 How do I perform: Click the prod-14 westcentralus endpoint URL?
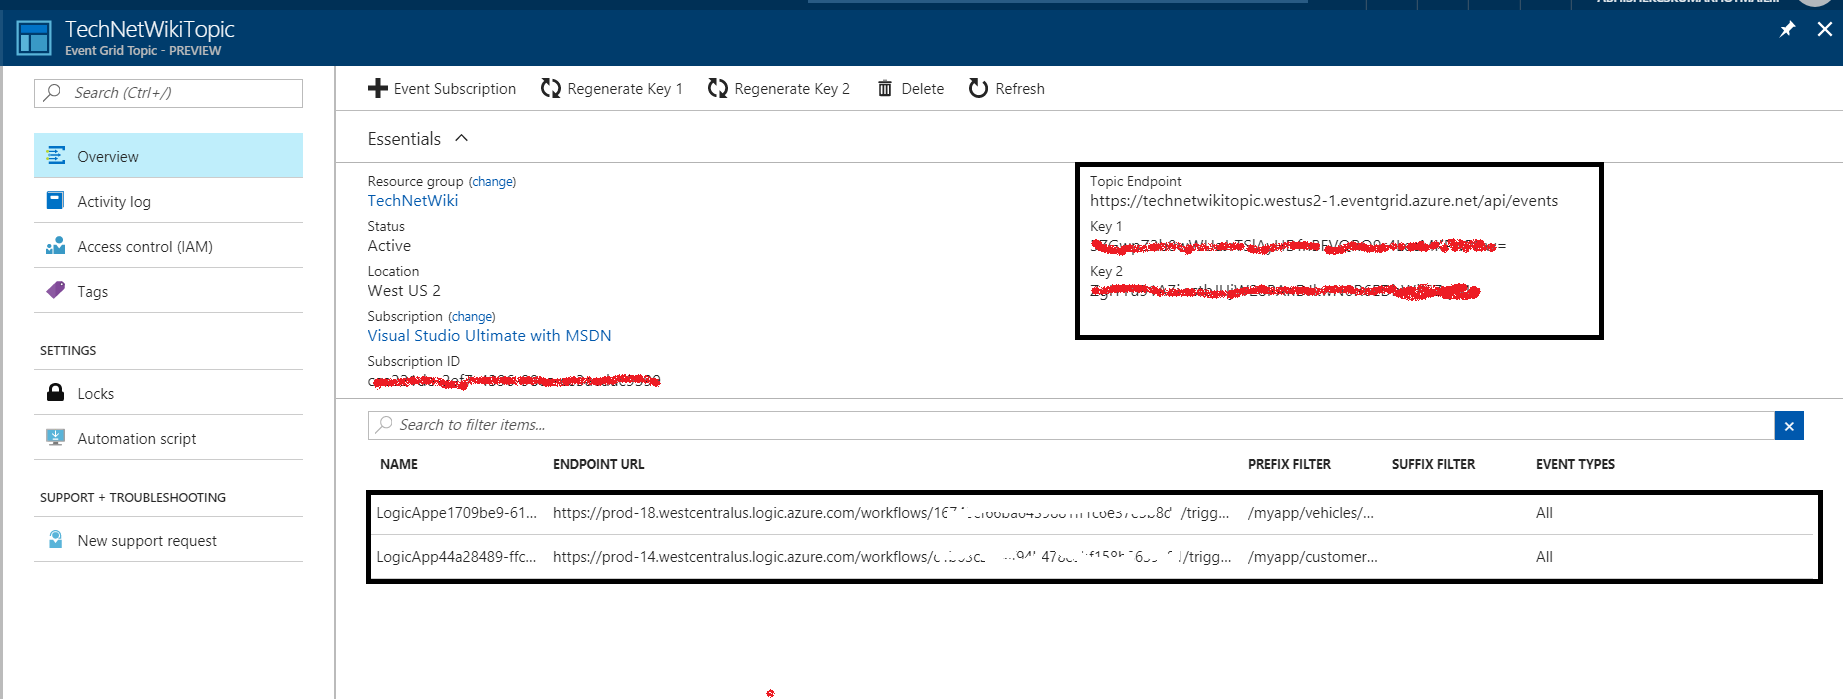click(892, 557)
